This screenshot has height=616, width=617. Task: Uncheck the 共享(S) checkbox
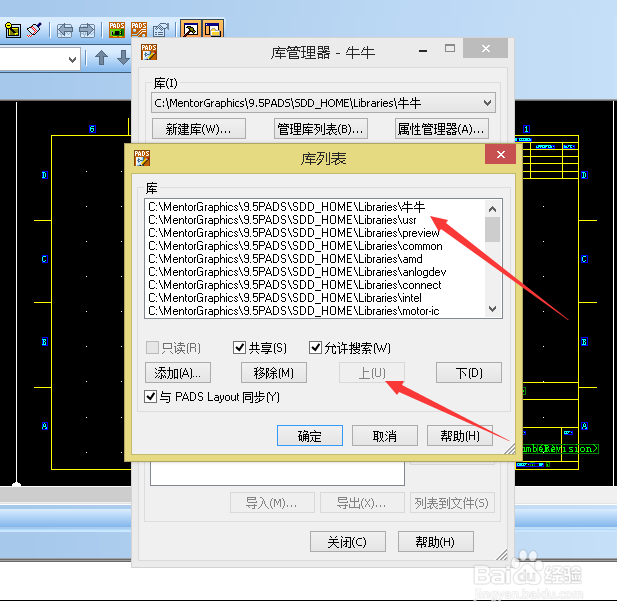(239, 348)
